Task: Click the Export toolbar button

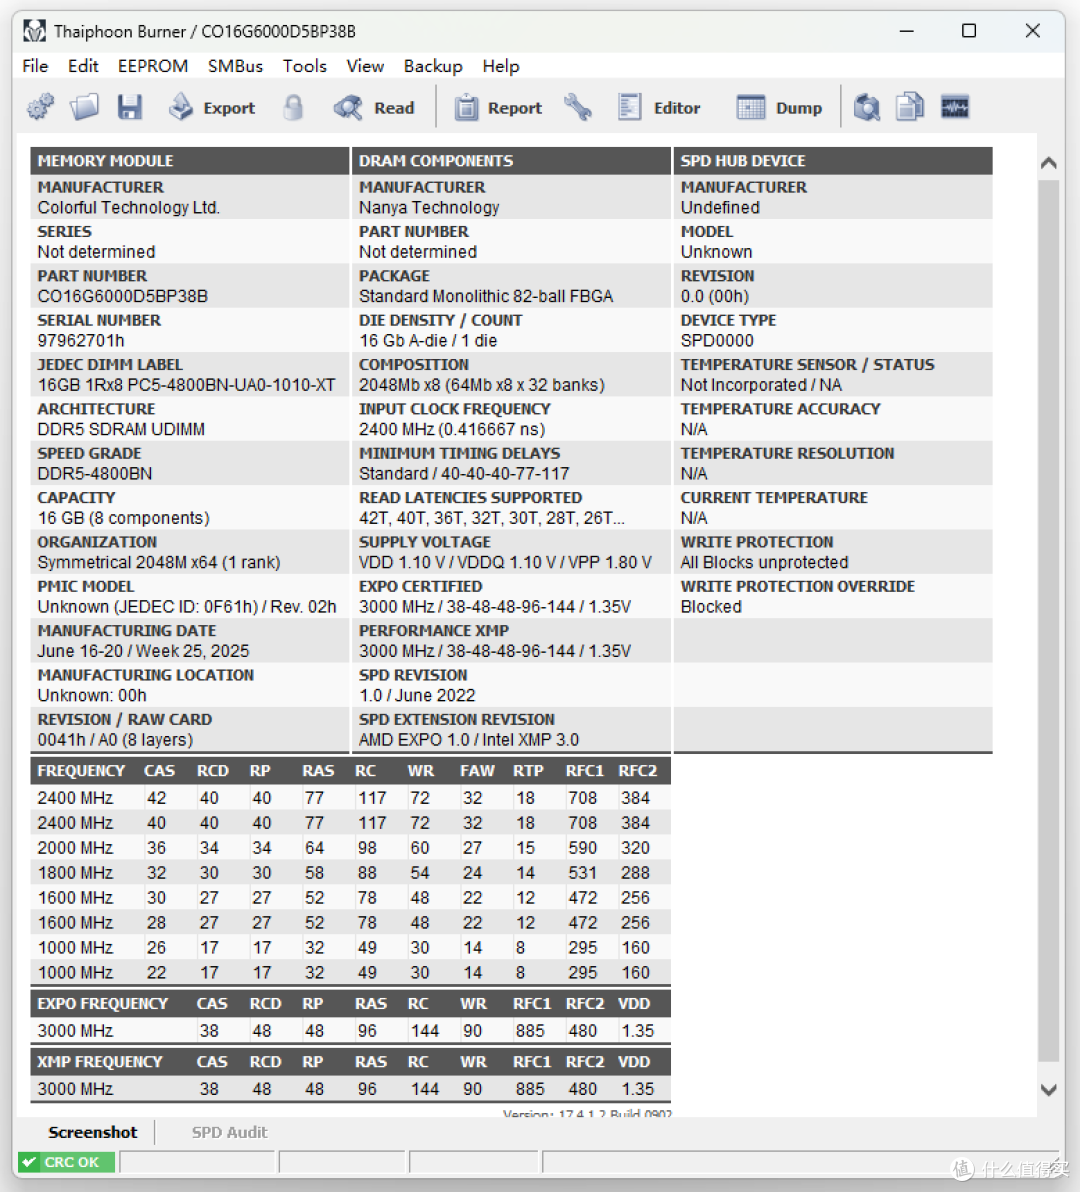Action: click(211, 107)
